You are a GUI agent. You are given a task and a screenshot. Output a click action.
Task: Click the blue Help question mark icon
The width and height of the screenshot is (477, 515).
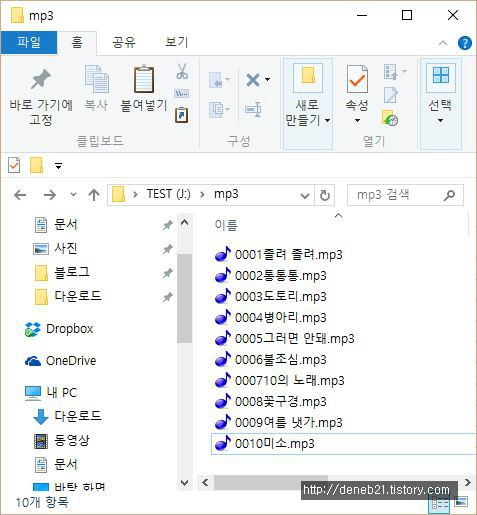[x=465, y=43]
